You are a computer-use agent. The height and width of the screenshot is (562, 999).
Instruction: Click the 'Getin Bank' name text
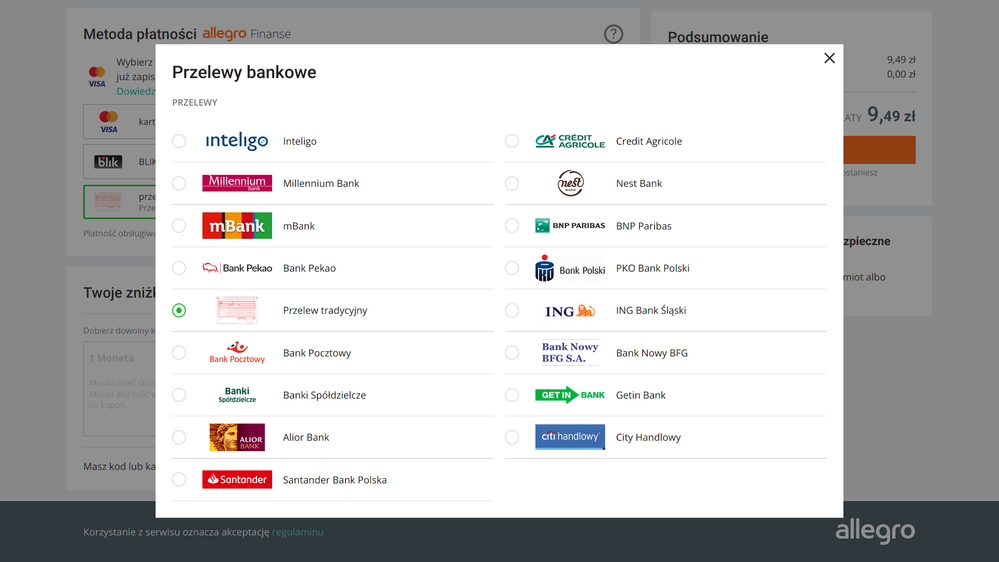[640, 395]
